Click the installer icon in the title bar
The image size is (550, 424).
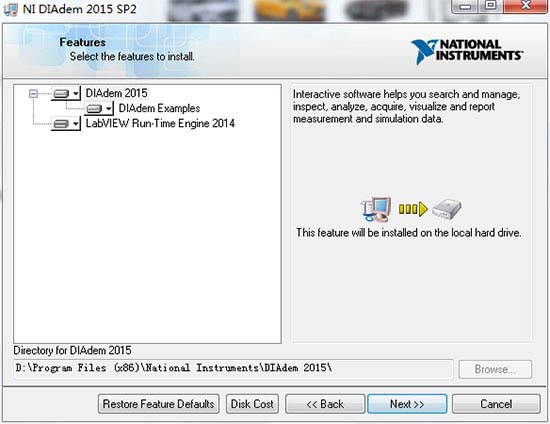click(x=11, y=8)
